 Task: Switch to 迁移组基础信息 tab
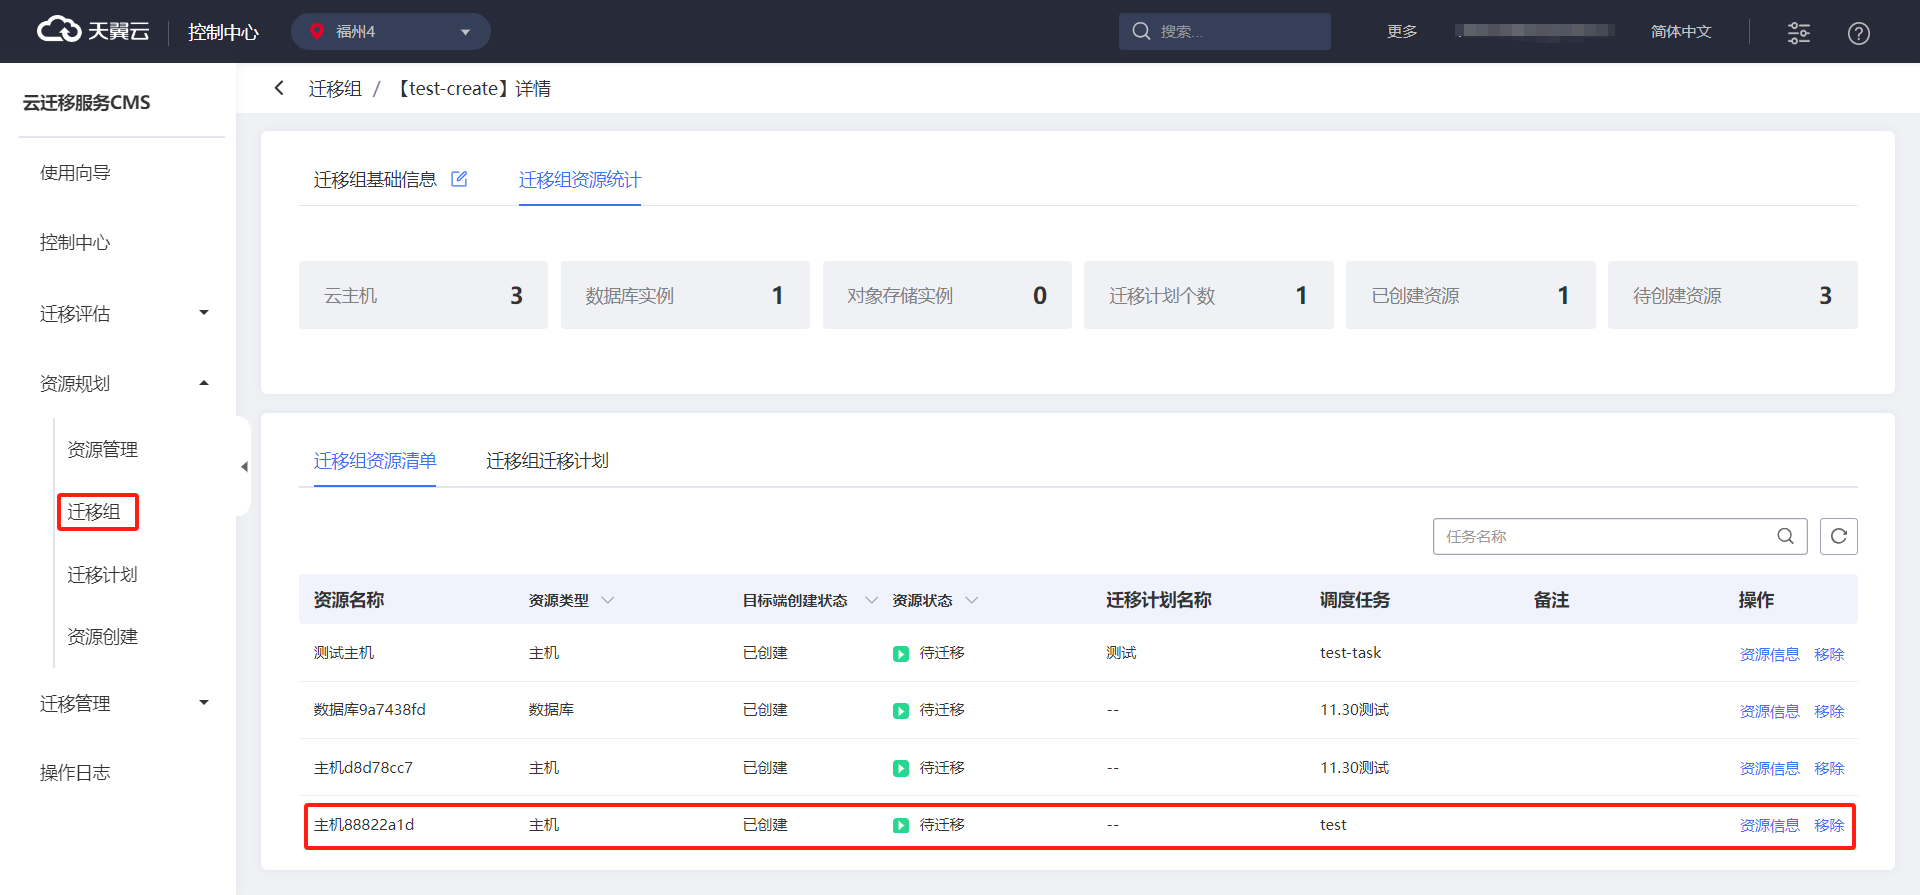coord(375,180)
